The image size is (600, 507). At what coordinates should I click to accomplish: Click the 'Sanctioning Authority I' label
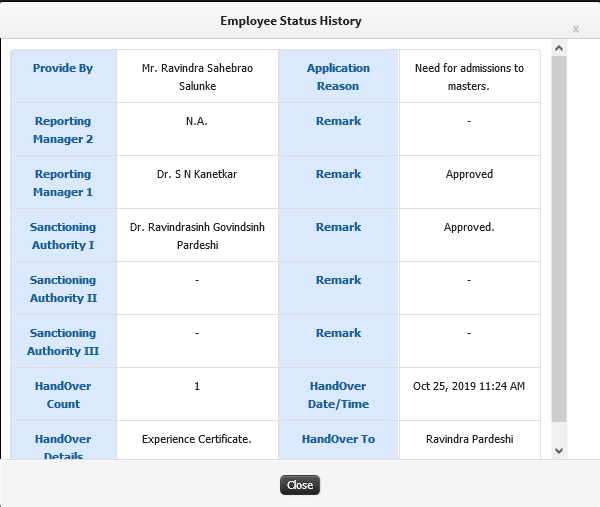(x=63, y=236)
